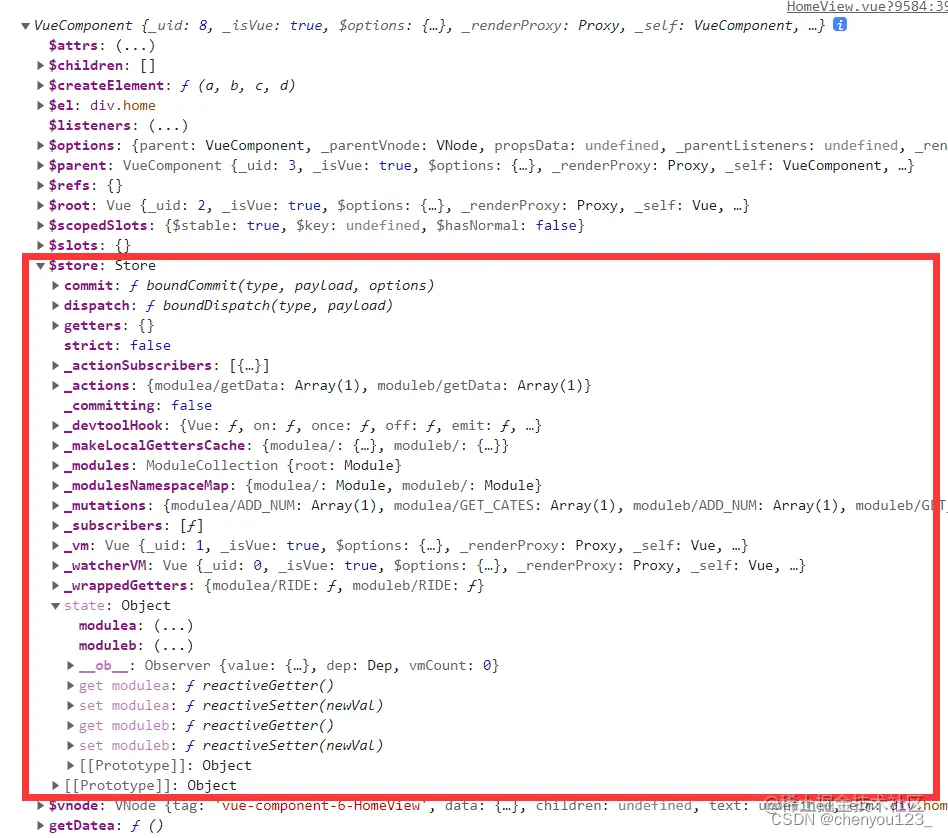The width and height of the screenshot is (948, 838).
Task: Expand the $children array
Action: (41, 65)
